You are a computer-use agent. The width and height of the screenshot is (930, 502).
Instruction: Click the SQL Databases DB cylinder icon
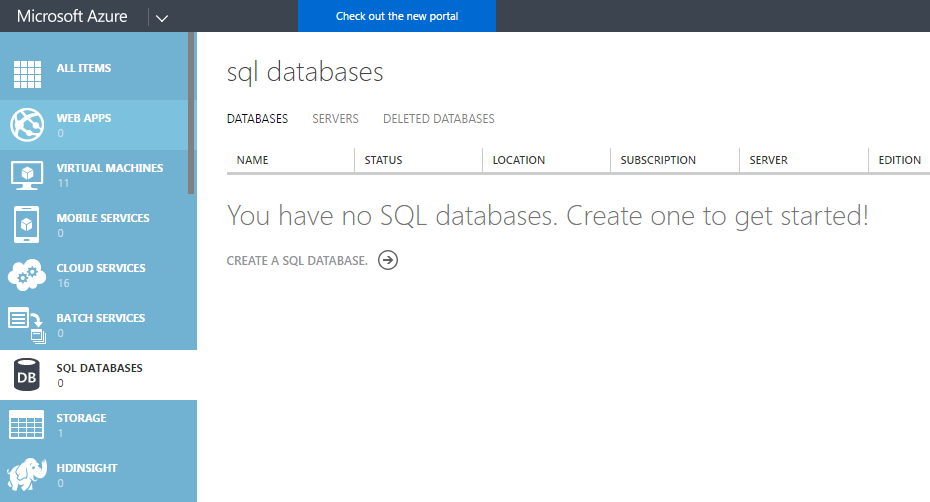tap(27, 374)
